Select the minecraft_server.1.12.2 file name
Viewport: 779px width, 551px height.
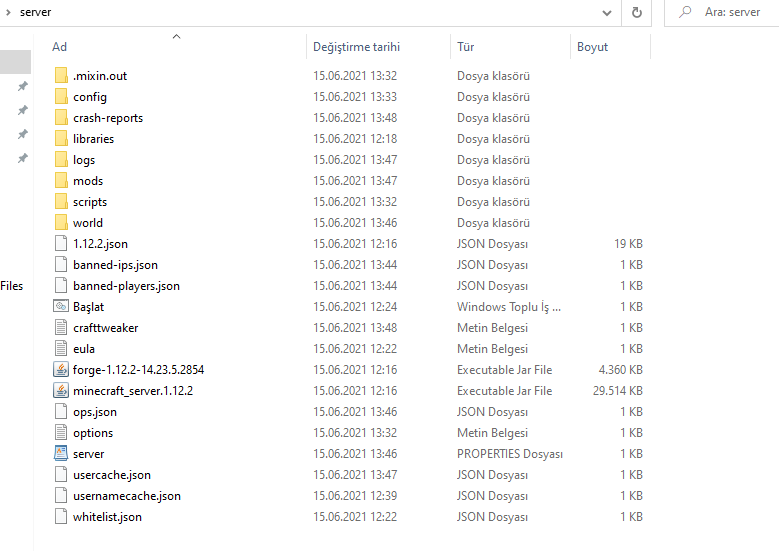tap(133, 391)
